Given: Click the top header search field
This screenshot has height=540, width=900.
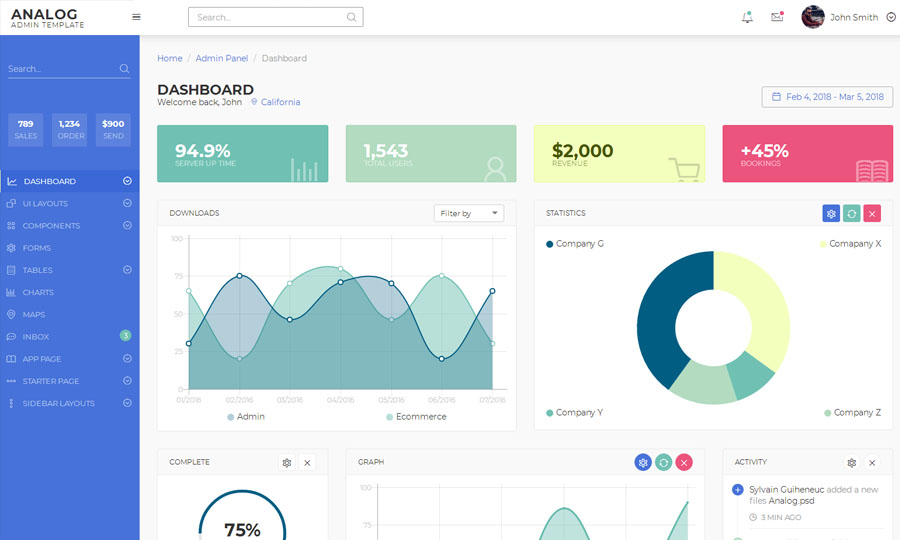Looking at the screenshot, I should [270, 17].
